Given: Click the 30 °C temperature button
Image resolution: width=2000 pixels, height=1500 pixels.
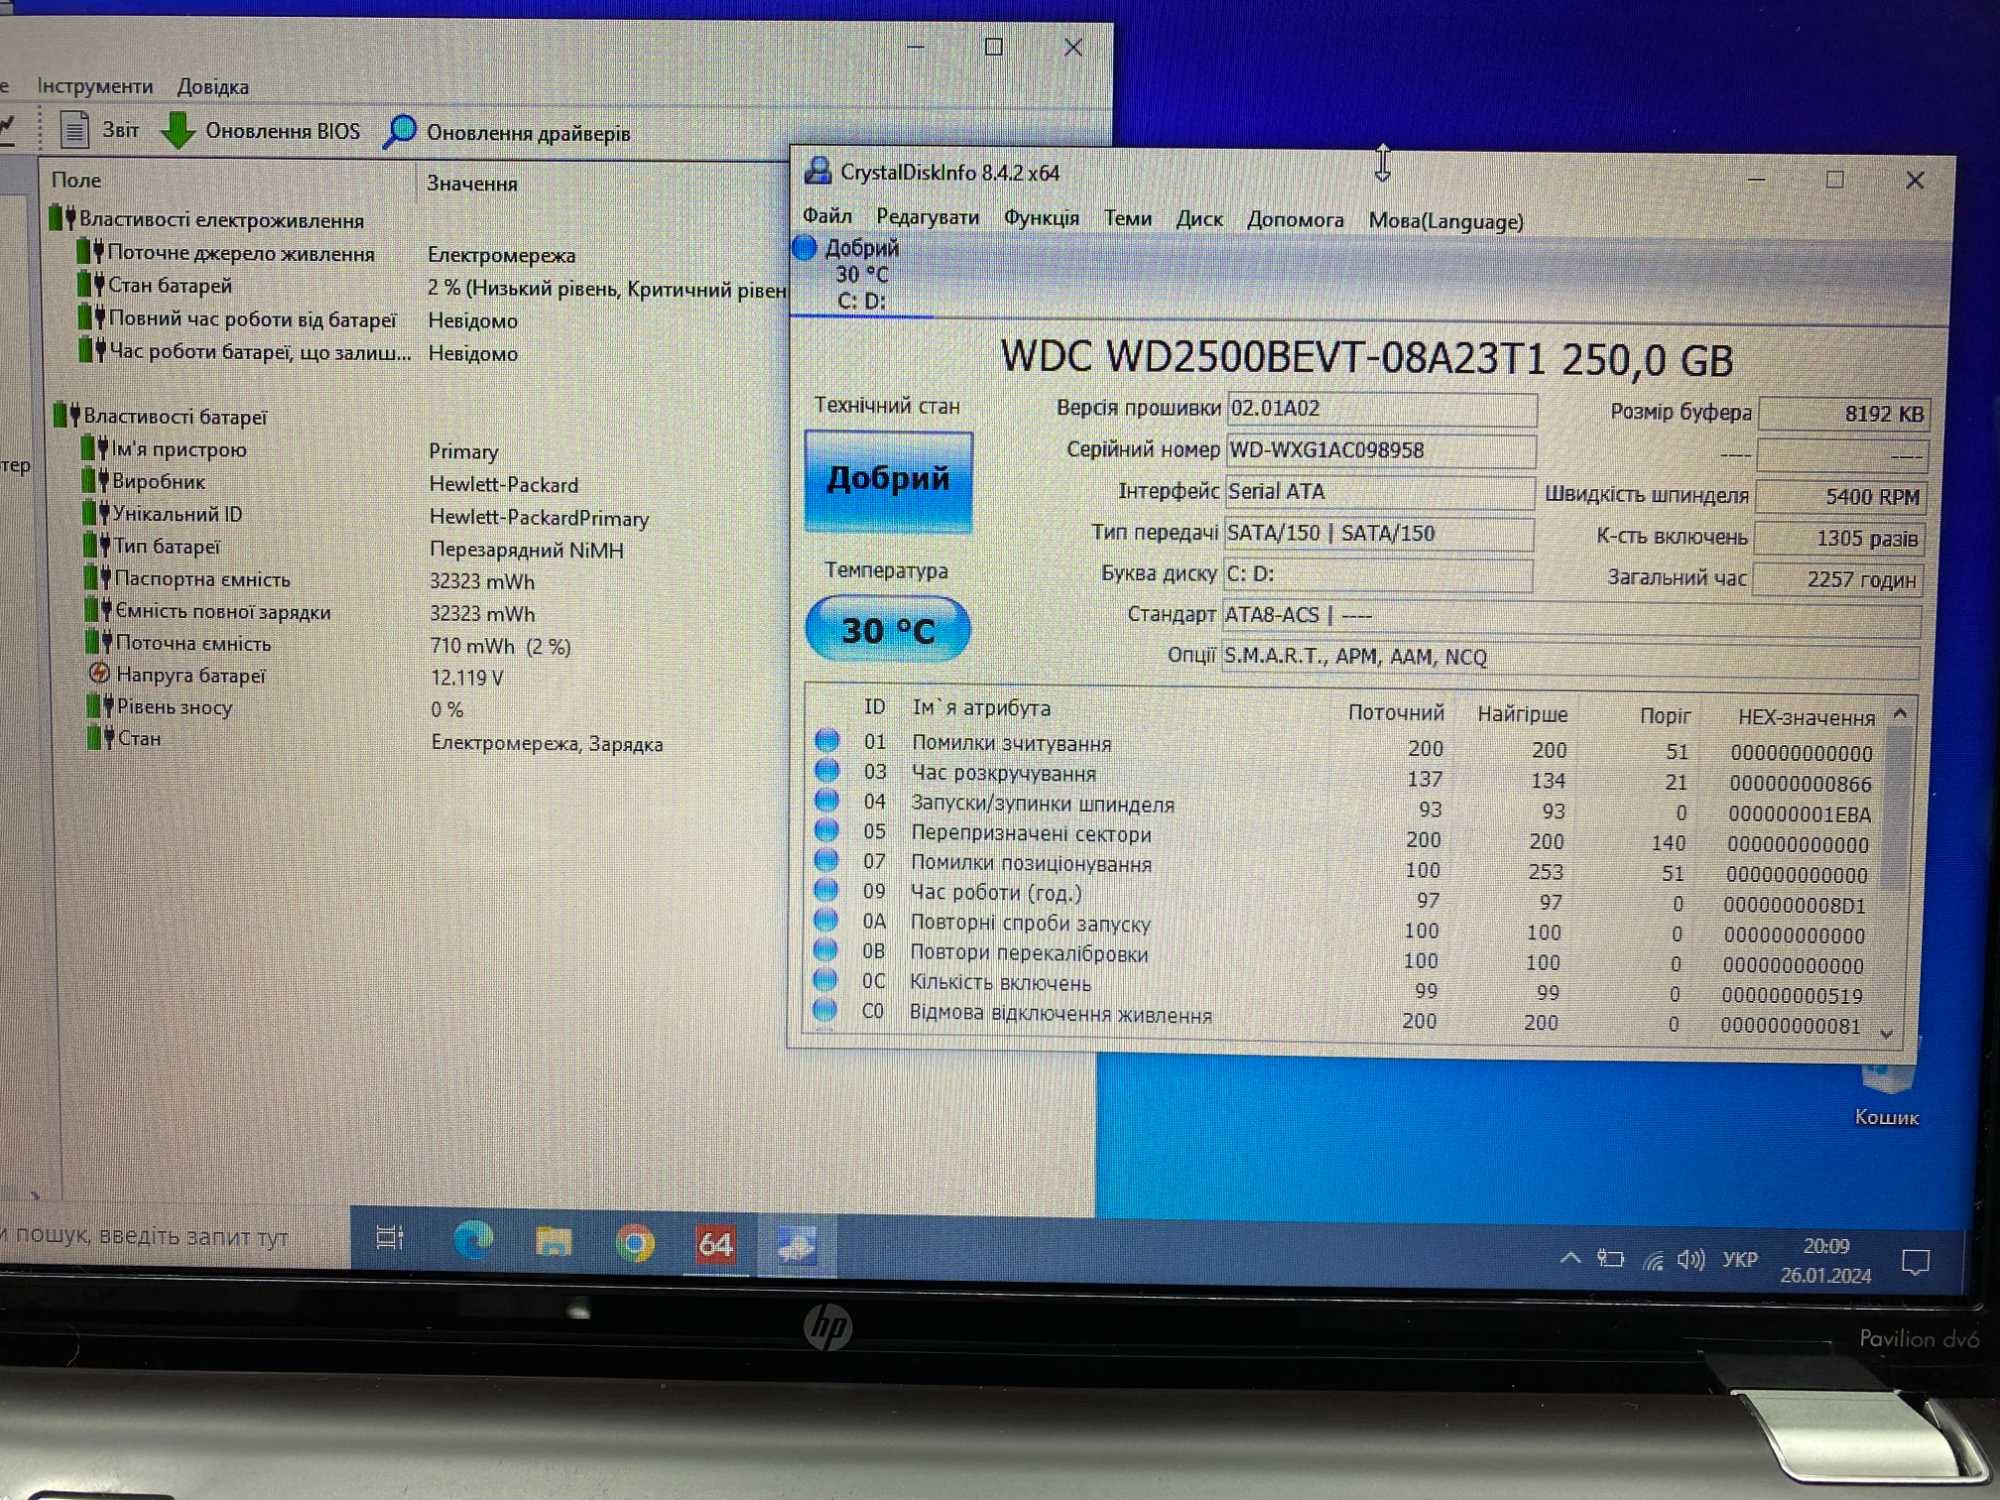Looking at the screenshot, I should point(888,629).
